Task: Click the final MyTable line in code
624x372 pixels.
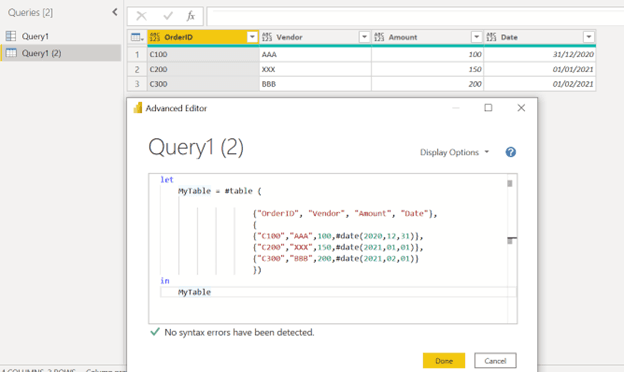Action: coord(194,292)
